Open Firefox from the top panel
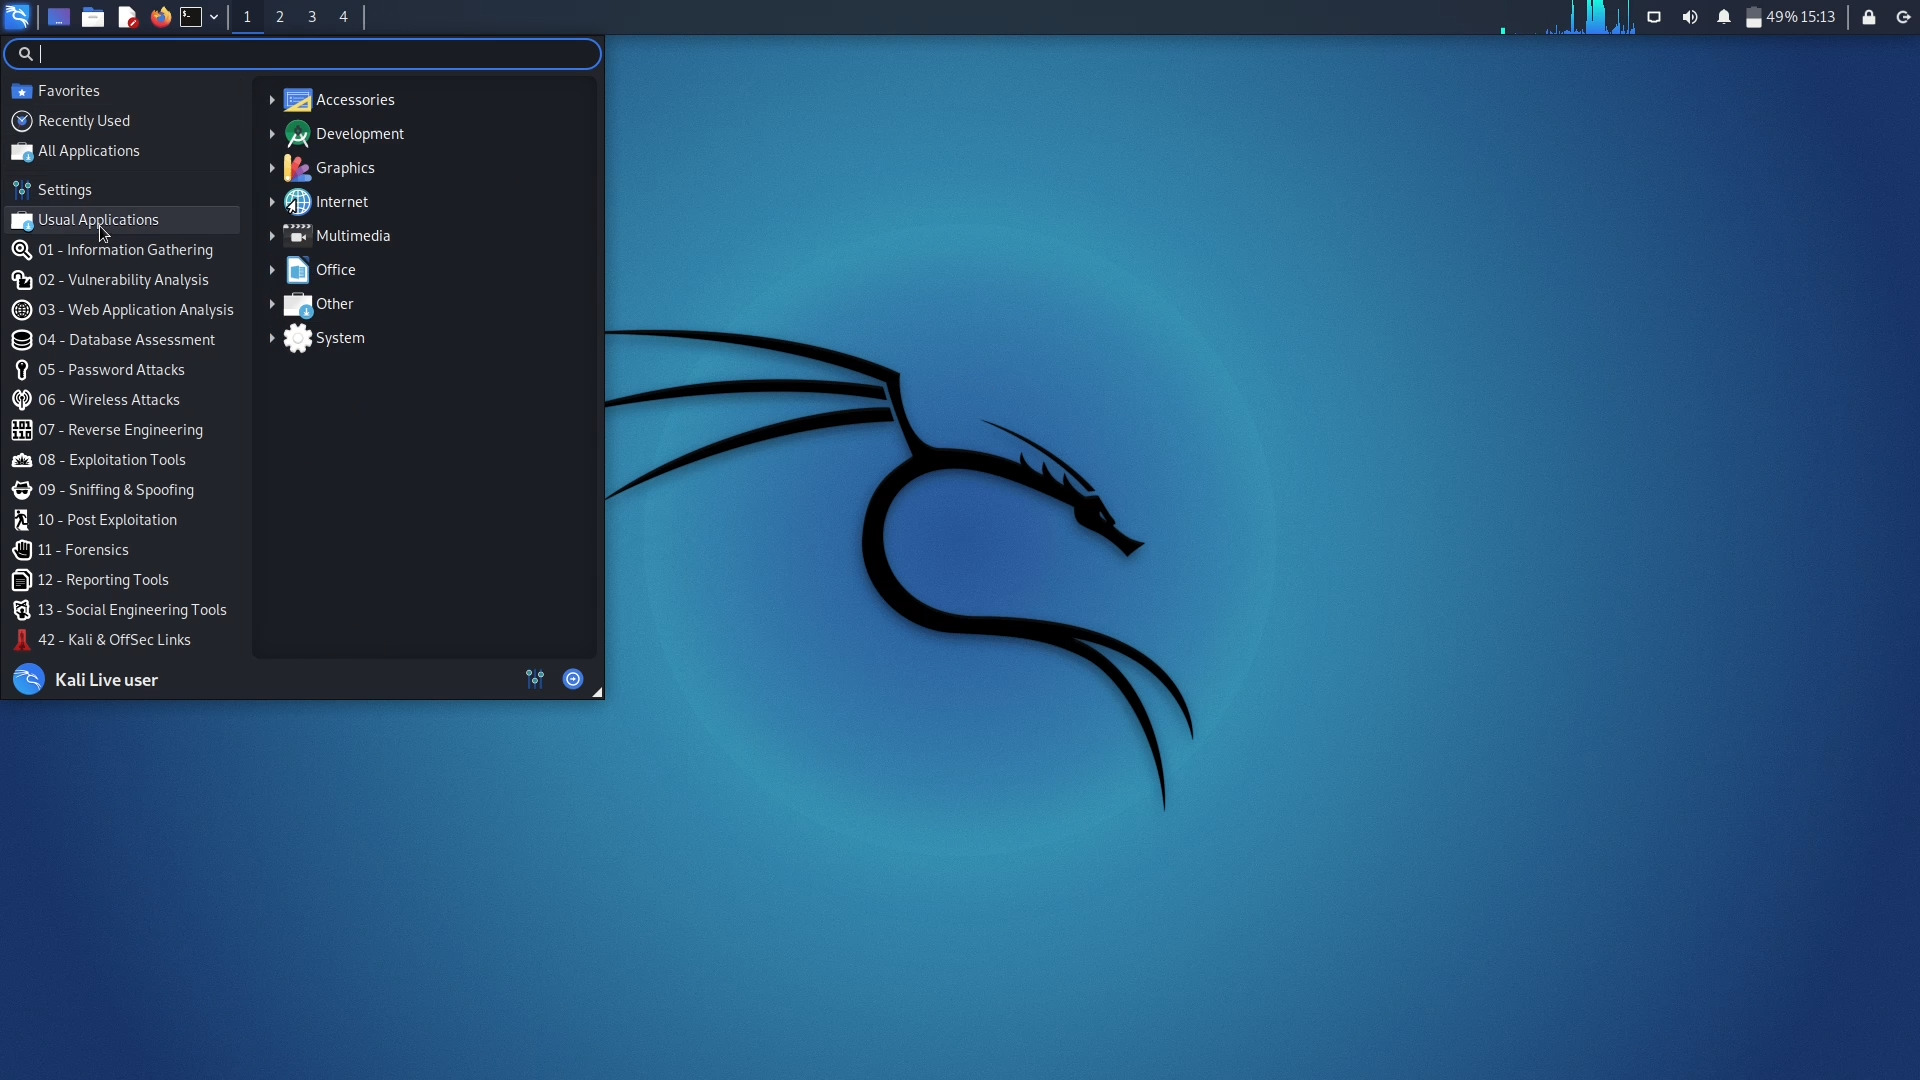The image size is (1920, 1080). [160, 17]
